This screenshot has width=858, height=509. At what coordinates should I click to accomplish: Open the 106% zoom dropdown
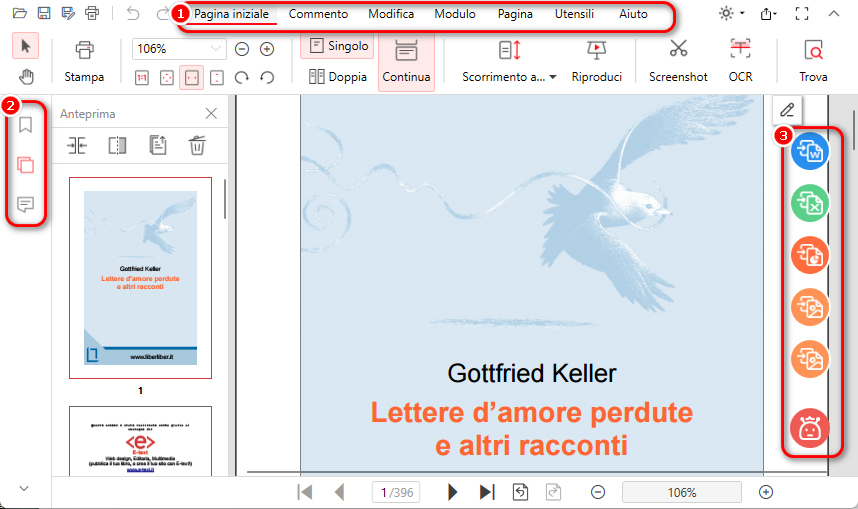click(179, 49)
